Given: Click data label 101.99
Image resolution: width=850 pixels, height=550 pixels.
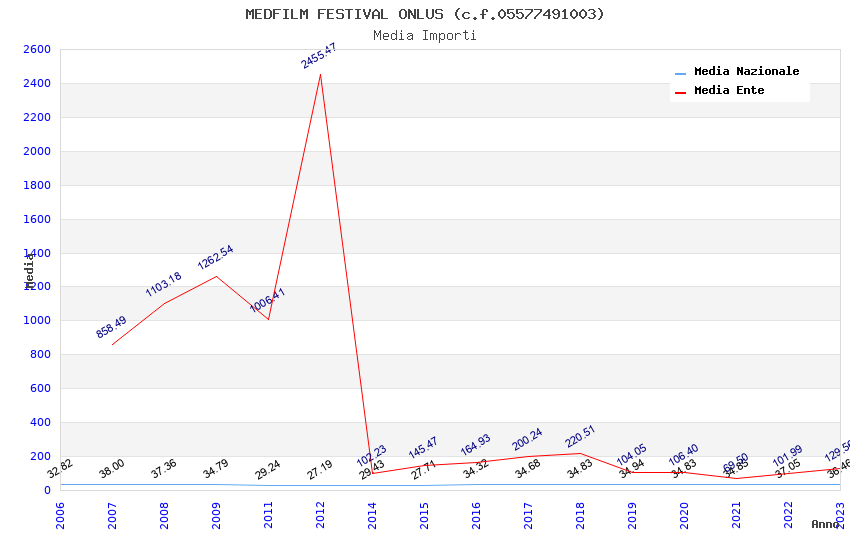Looking at the screenshot, I should pos(787,456).
